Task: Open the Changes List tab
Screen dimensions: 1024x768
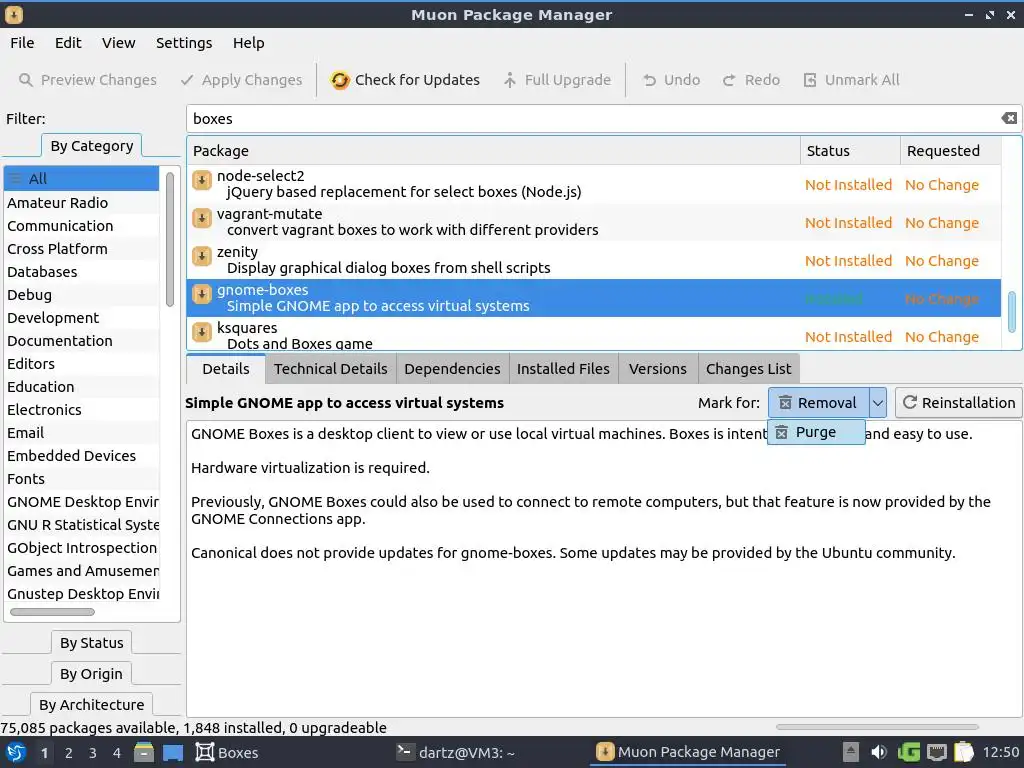Action: [x=748, y=369]
